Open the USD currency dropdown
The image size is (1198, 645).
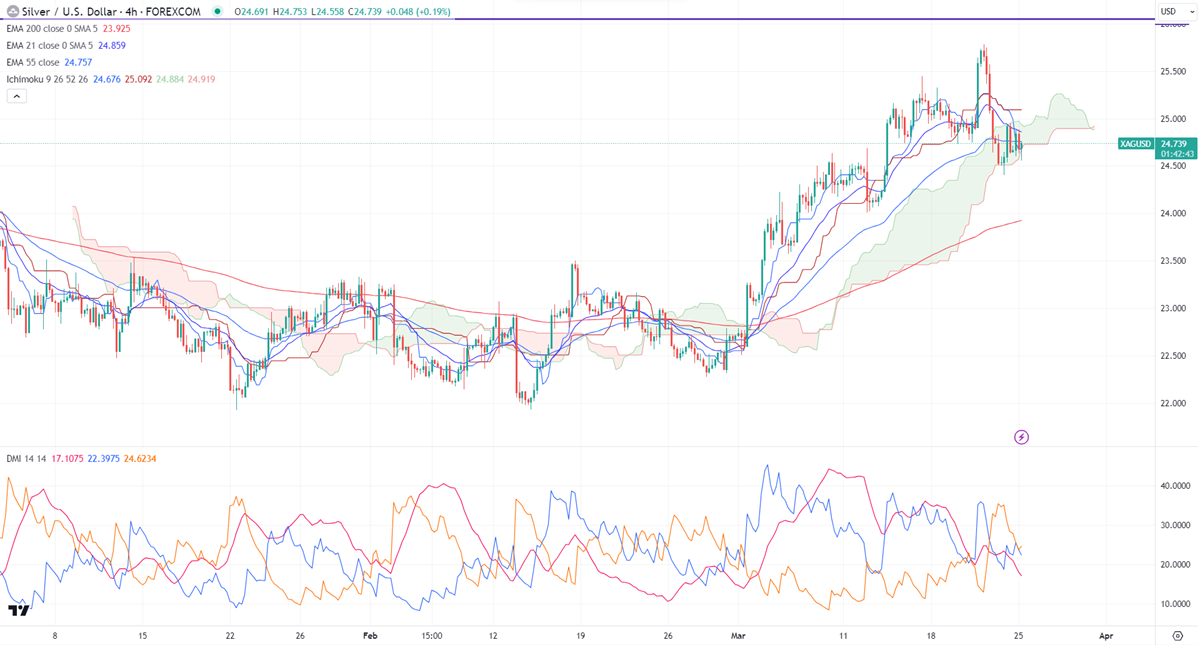(1175, 11)
